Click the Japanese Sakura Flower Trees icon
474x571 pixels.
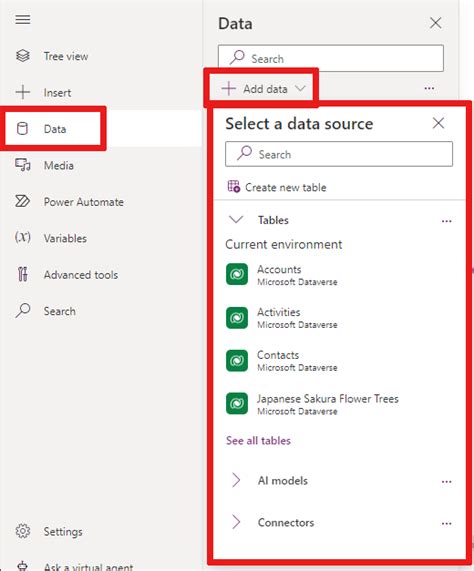pos(237,403)
